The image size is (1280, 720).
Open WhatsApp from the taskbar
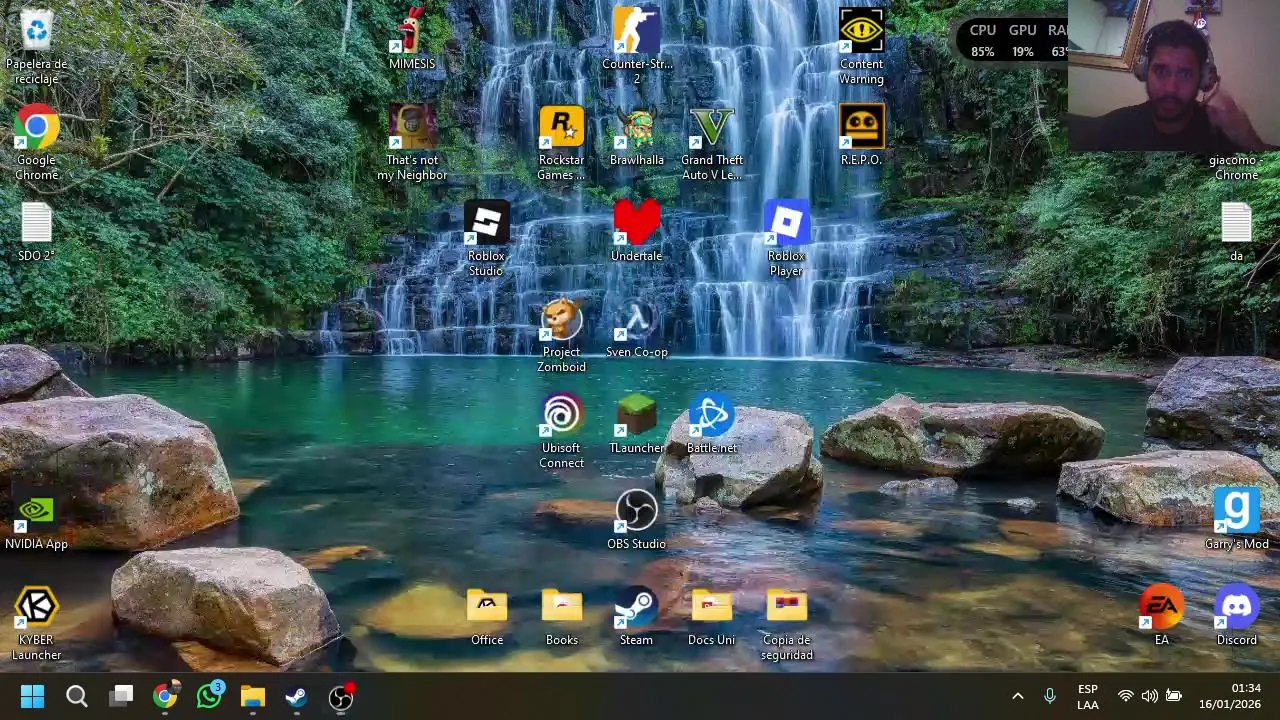click(209, 696)
